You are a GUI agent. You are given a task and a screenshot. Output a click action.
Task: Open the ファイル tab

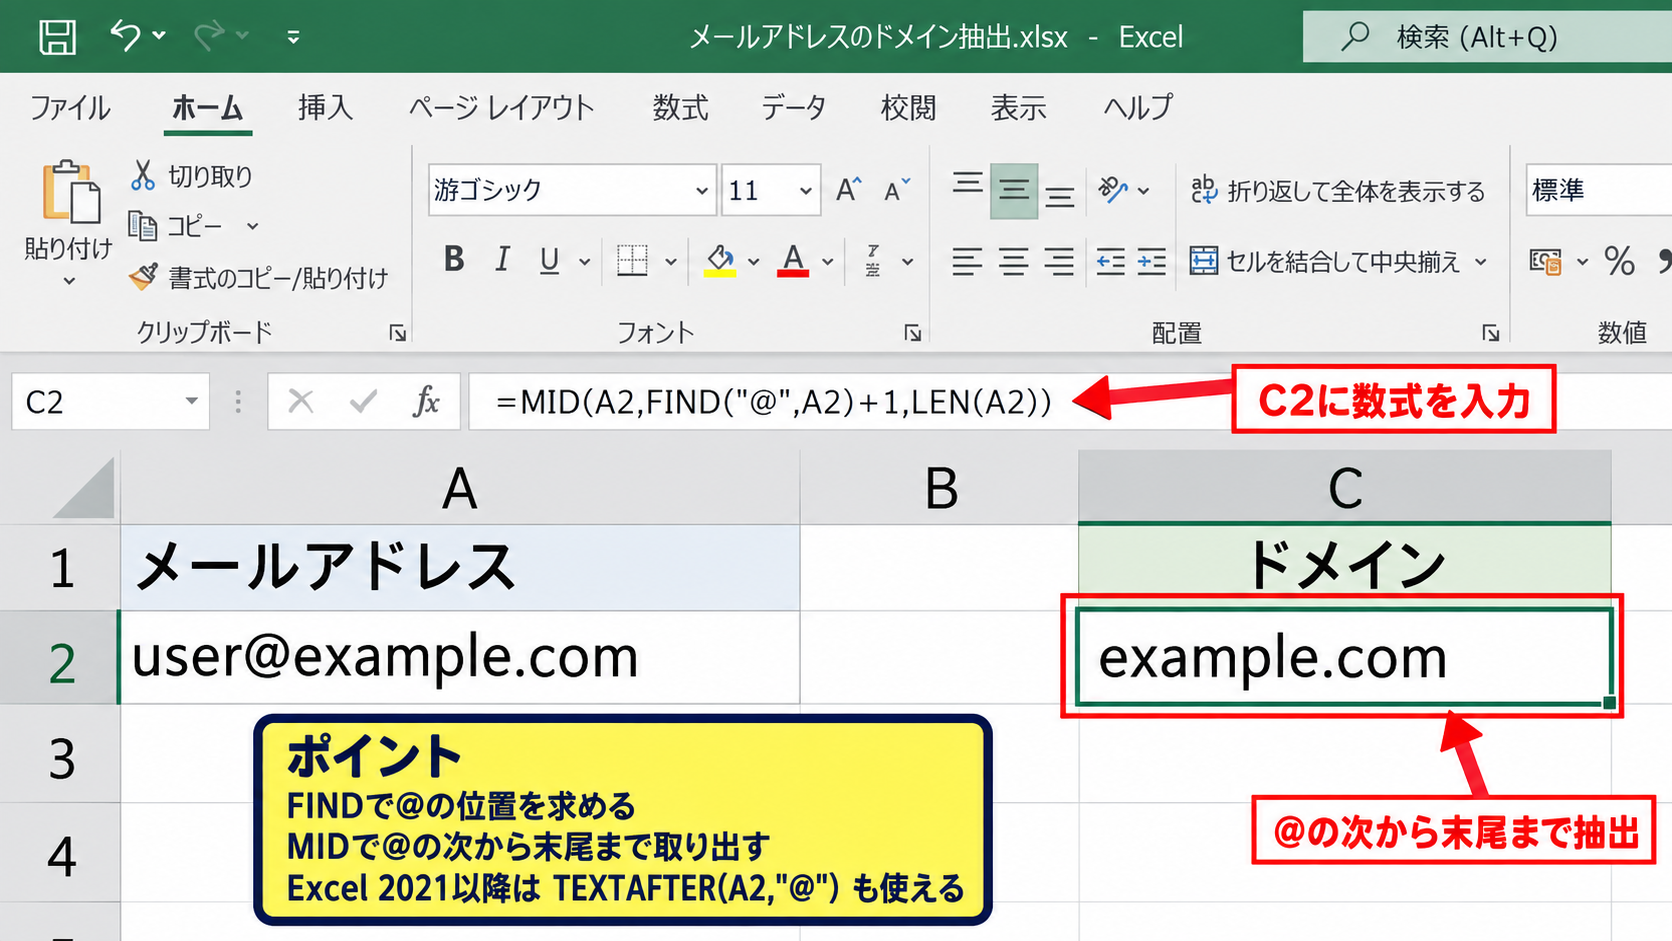coord(70,107)
